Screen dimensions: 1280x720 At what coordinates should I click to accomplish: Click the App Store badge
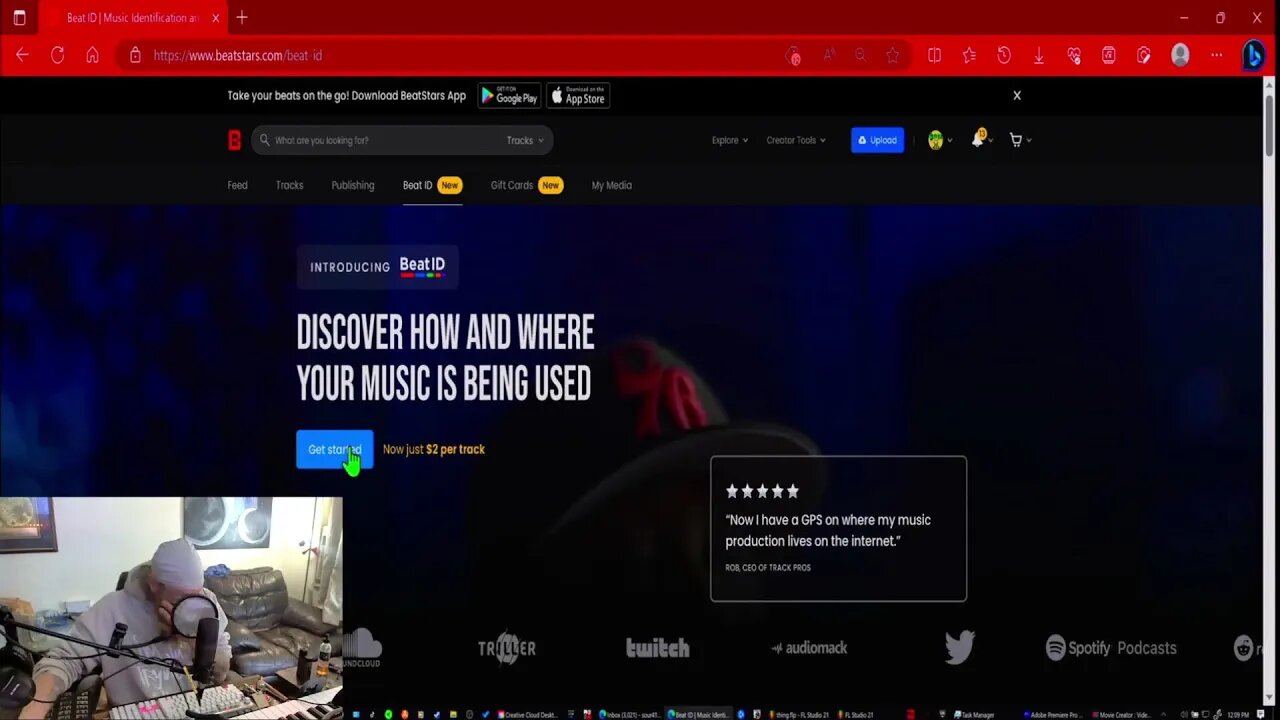578,95
